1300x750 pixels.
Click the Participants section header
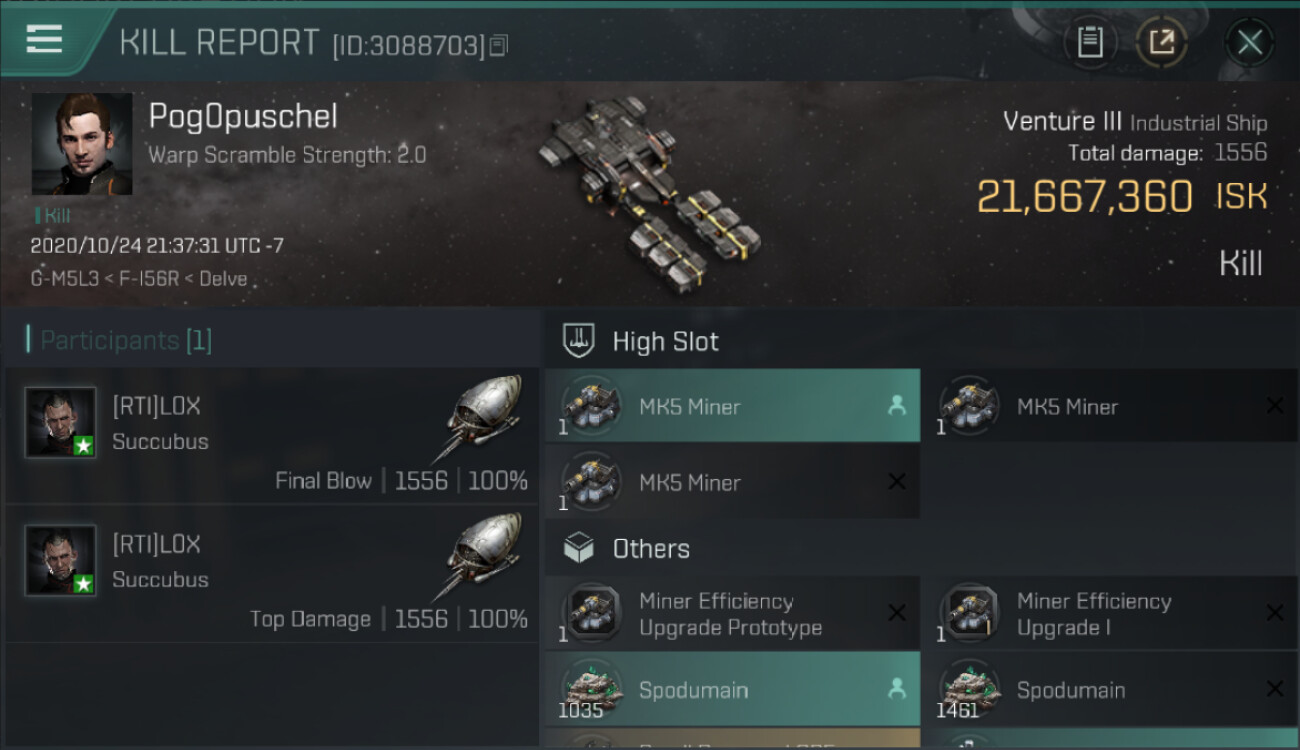120,340
